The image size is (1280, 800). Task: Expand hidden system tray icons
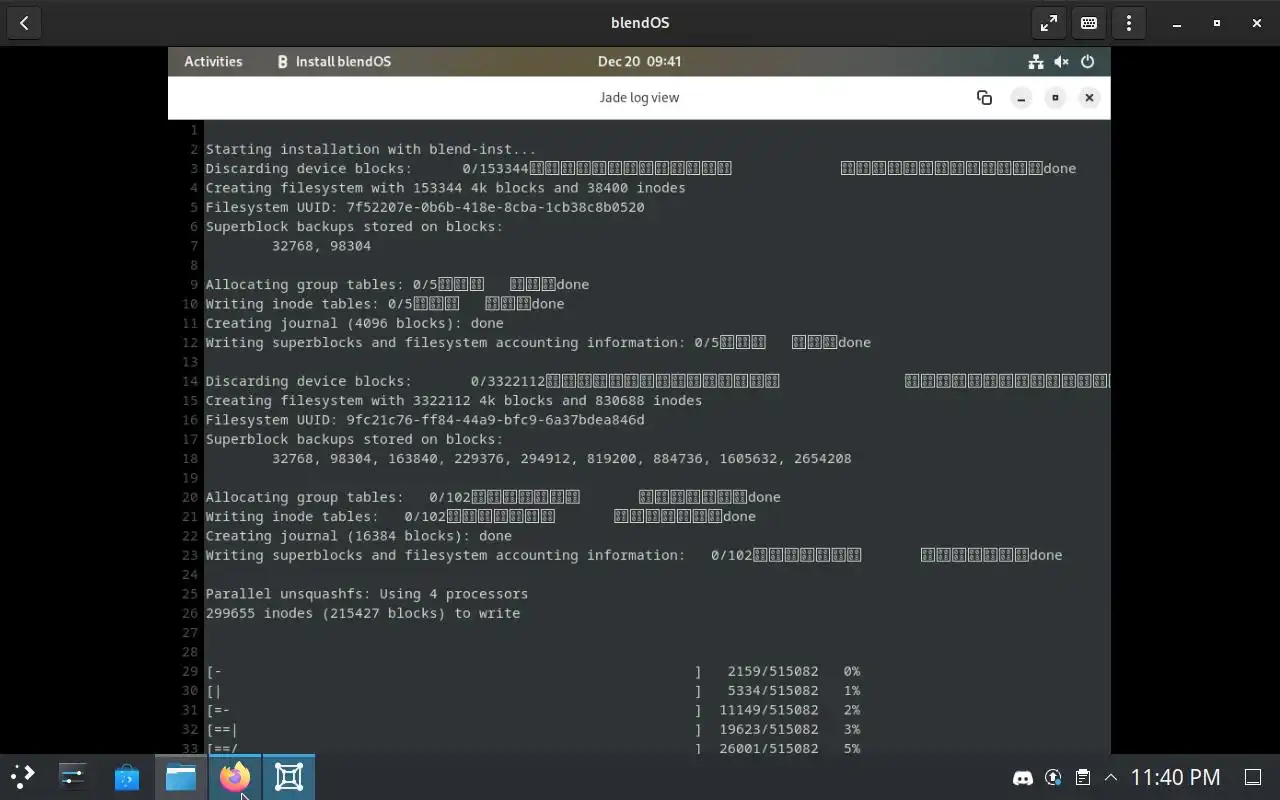(x=1110, y=777)
